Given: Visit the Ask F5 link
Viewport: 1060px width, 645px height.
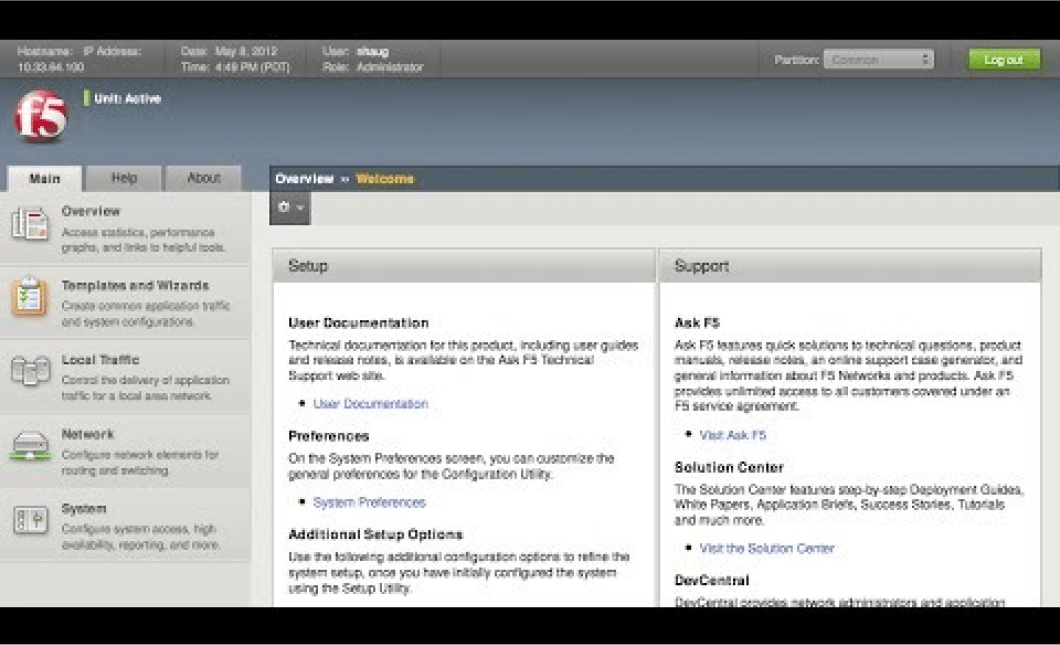Looking at the screenshot, I should pos(733,435).
